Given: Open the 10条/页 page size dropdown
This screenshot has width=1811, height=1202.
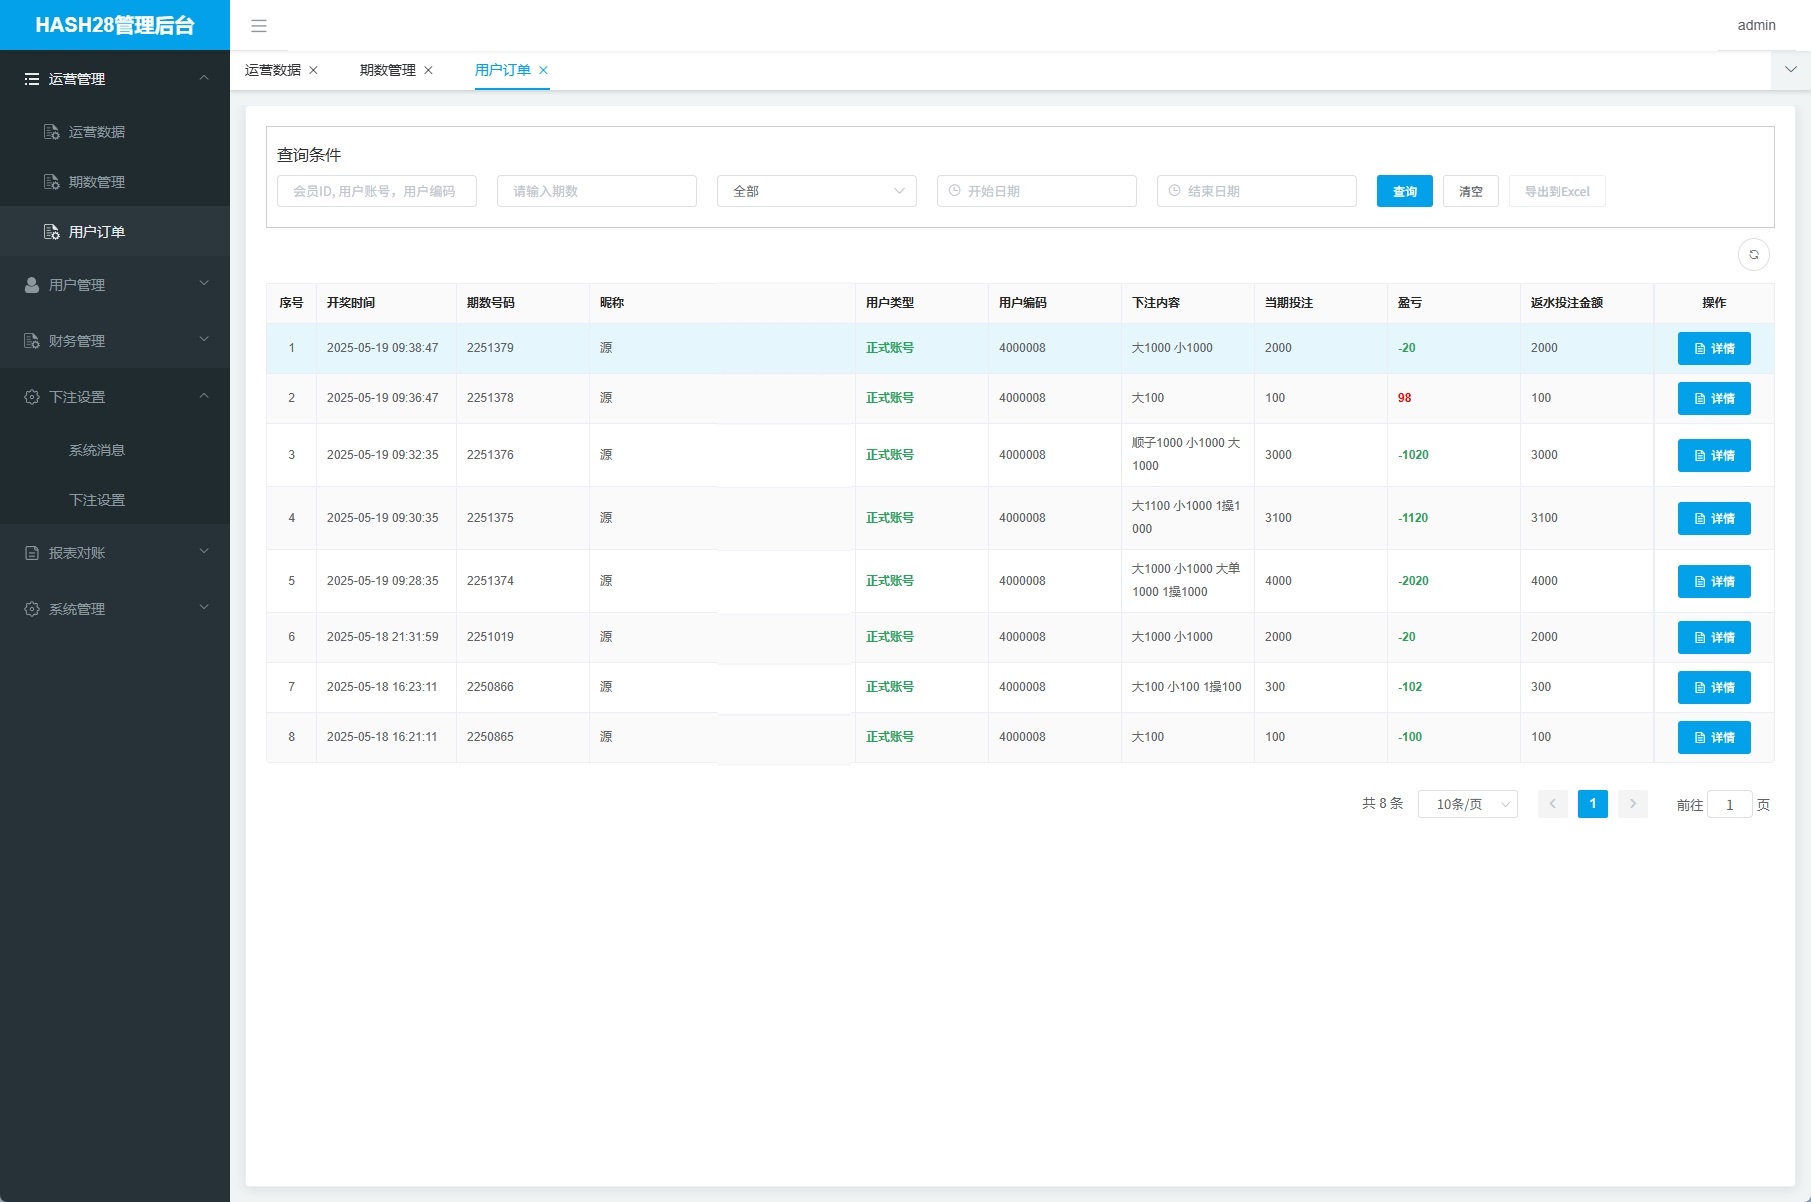Looking at the screenshot, I should 1467,804.
